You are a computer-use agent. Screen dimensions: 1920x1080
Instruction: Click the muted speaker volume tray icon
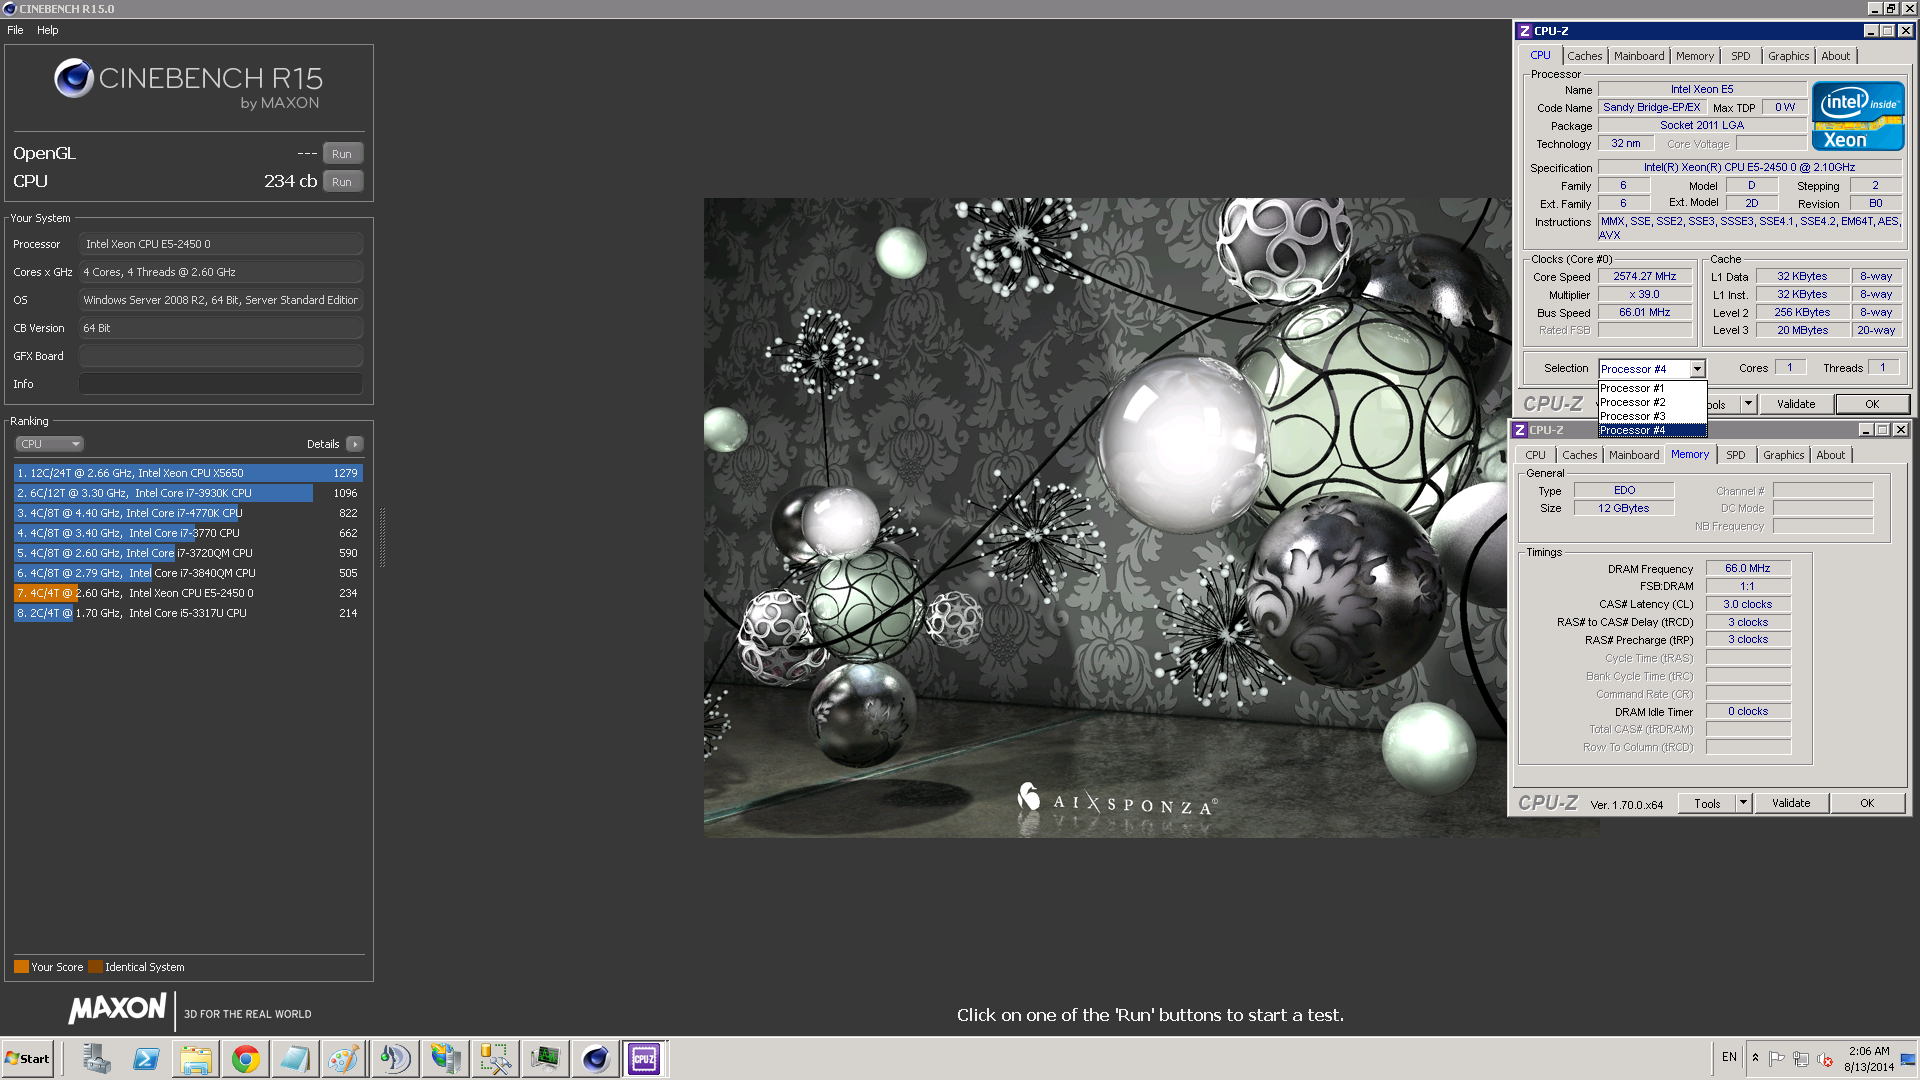click(x=1825, y=1058)
